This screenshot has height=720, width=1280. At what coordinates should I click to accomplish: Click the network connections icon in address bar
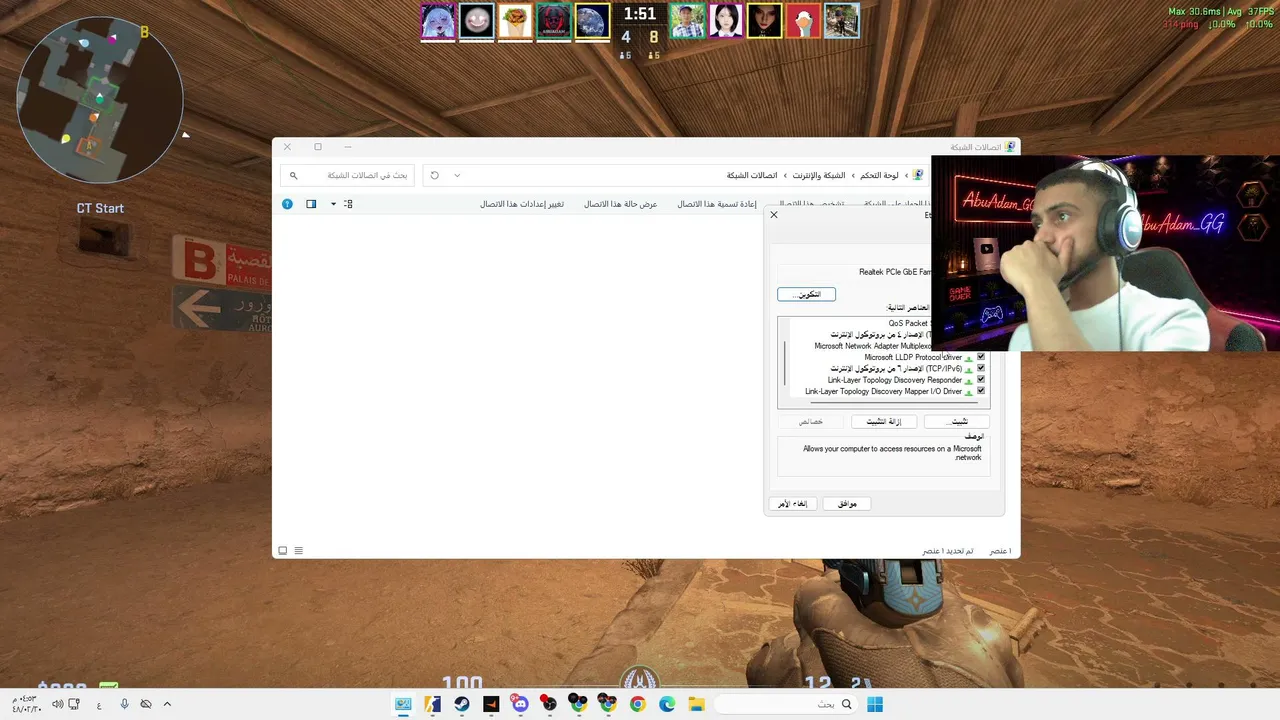[917, 175]
